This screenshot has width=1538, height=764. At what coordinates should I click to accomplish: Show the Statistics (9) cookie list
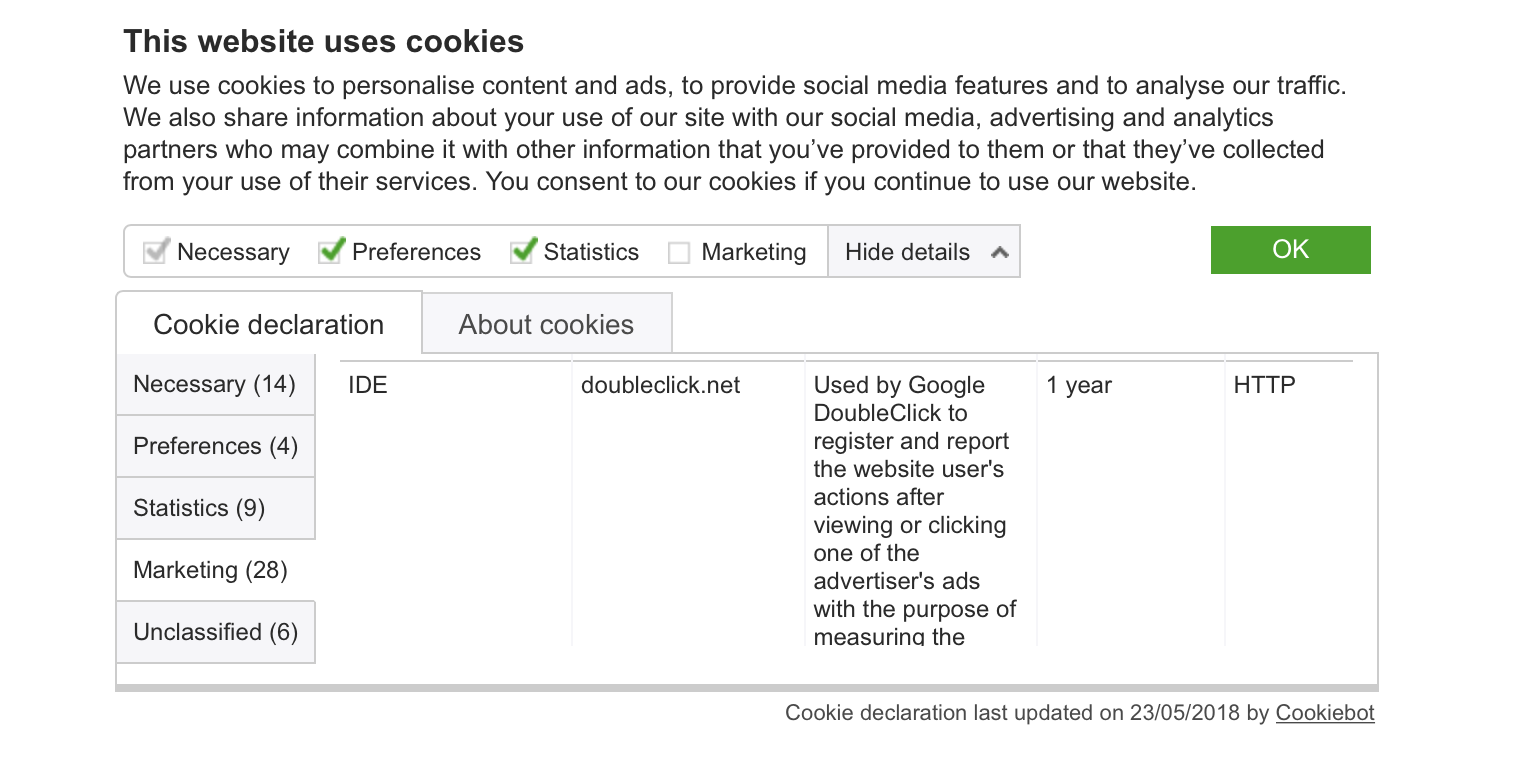[215, 508]
